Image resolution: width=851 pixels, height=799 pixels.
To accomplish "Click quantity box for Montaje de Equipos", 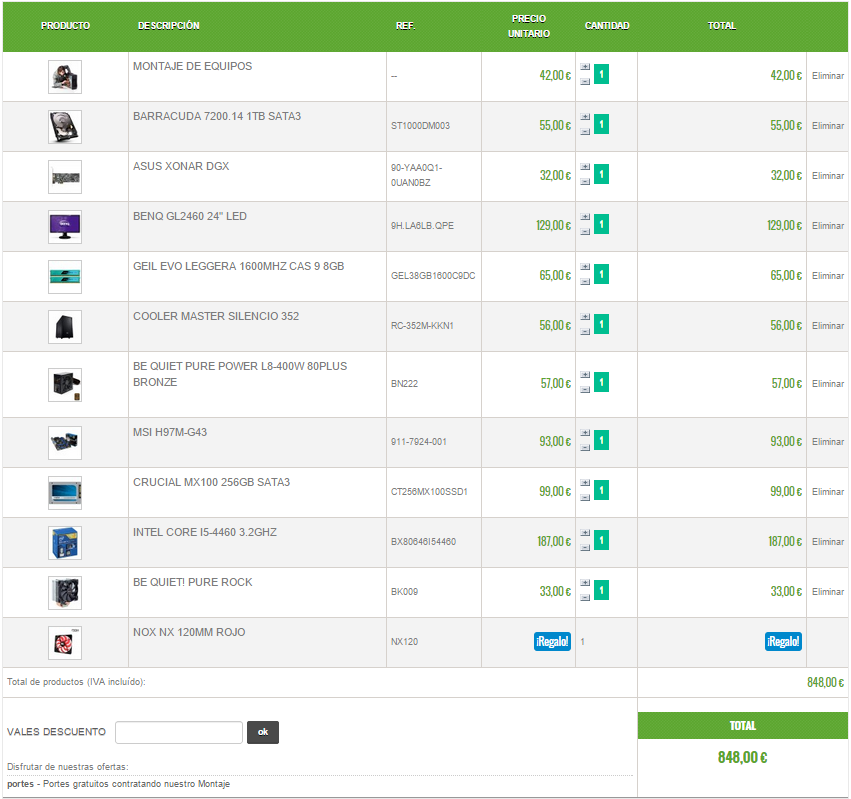I will [601, 74].
